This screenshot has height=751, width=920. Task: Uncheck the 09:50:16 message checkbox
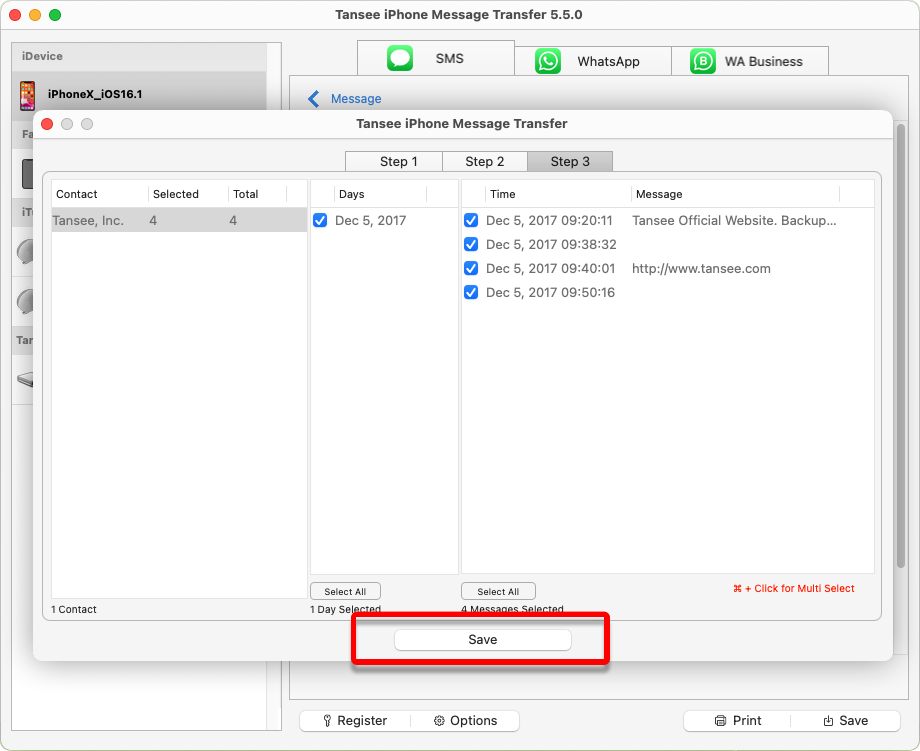click(x=471, y=292)
